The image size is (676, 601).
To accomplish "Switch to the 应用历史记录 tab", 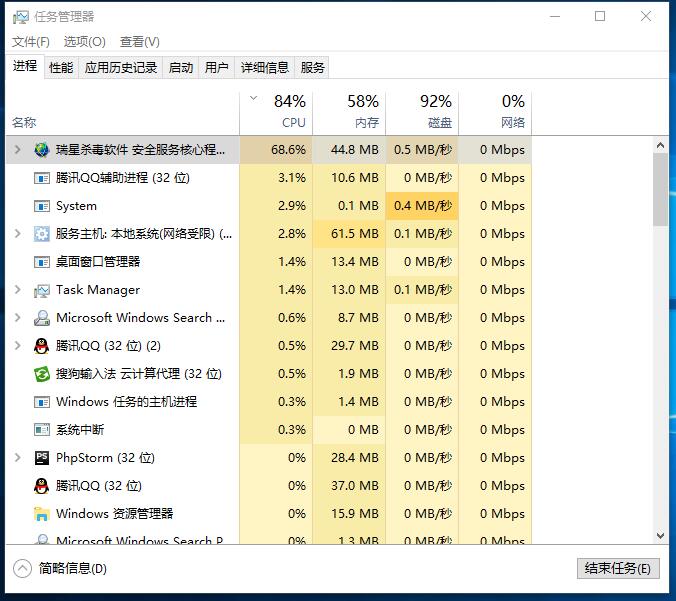I will pyautogui.click(x=121, y=68).
